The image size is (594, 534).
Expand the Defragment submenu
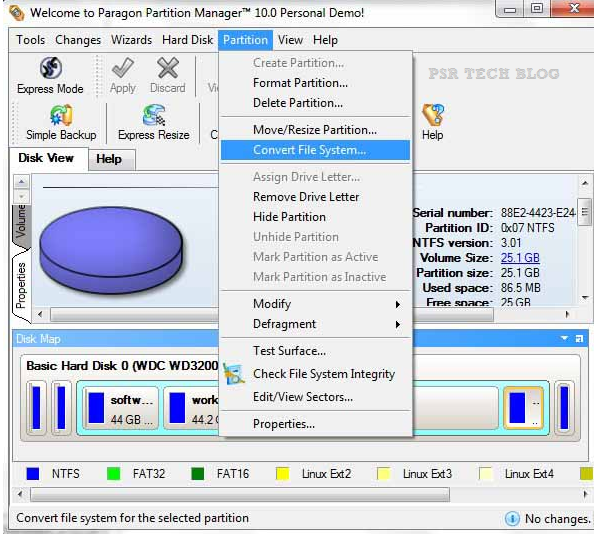coord(315,324)
